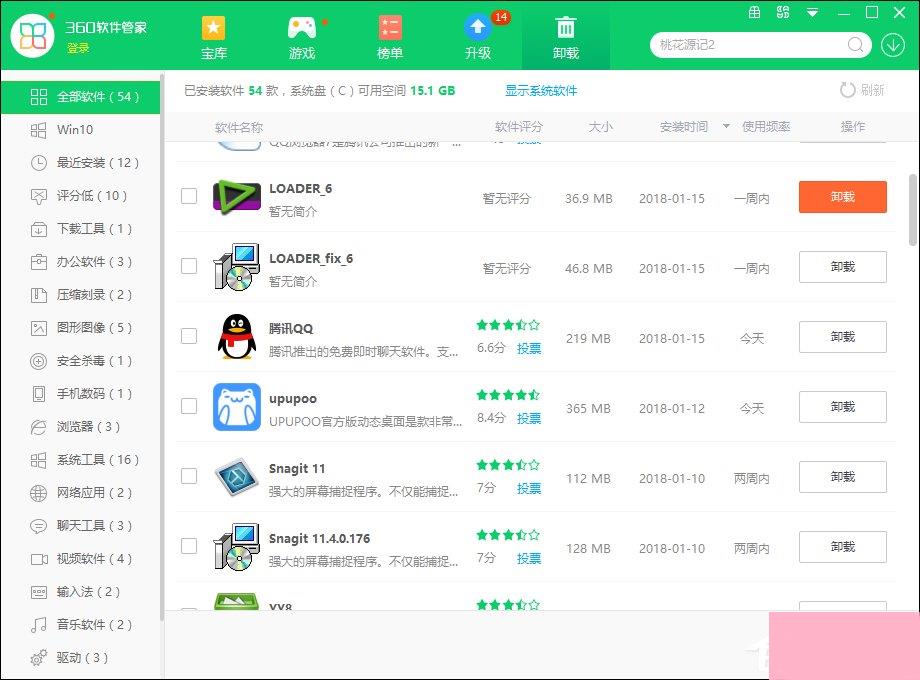Select the 输入法 (2) category
Viewport: 920px width, 680px height.
coord(80,591)
